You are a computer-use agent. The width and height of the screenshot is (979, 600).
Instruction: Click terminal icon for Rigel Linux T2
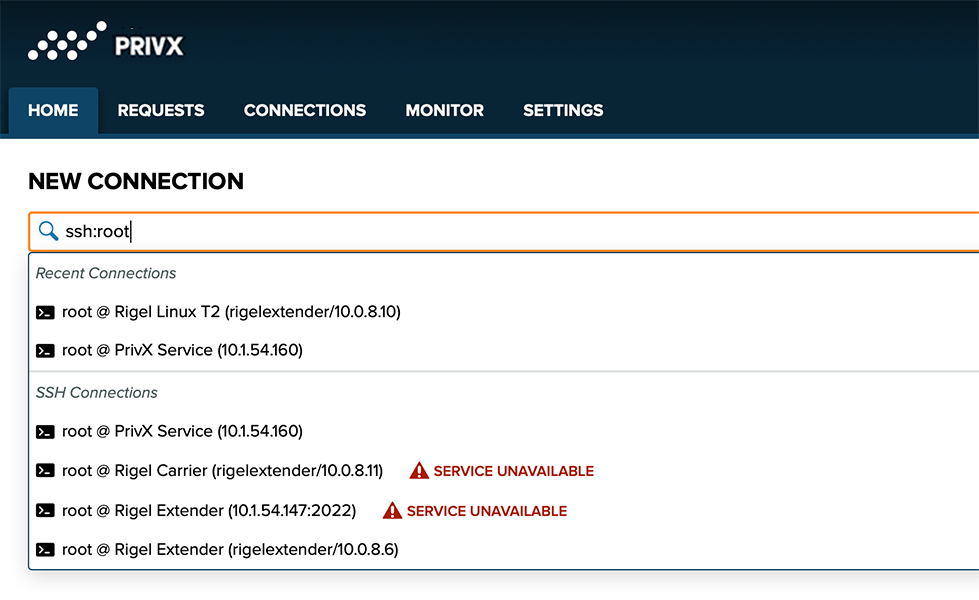45,312
